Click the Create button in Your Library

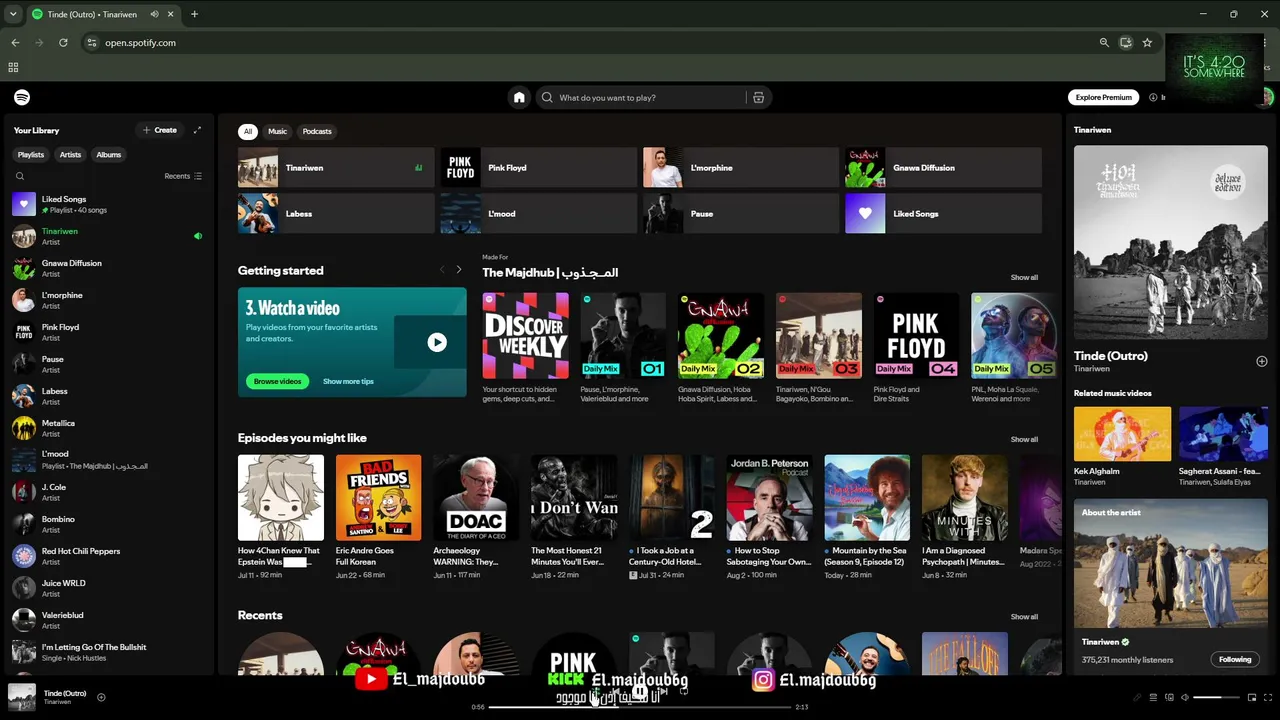[159, 130]
